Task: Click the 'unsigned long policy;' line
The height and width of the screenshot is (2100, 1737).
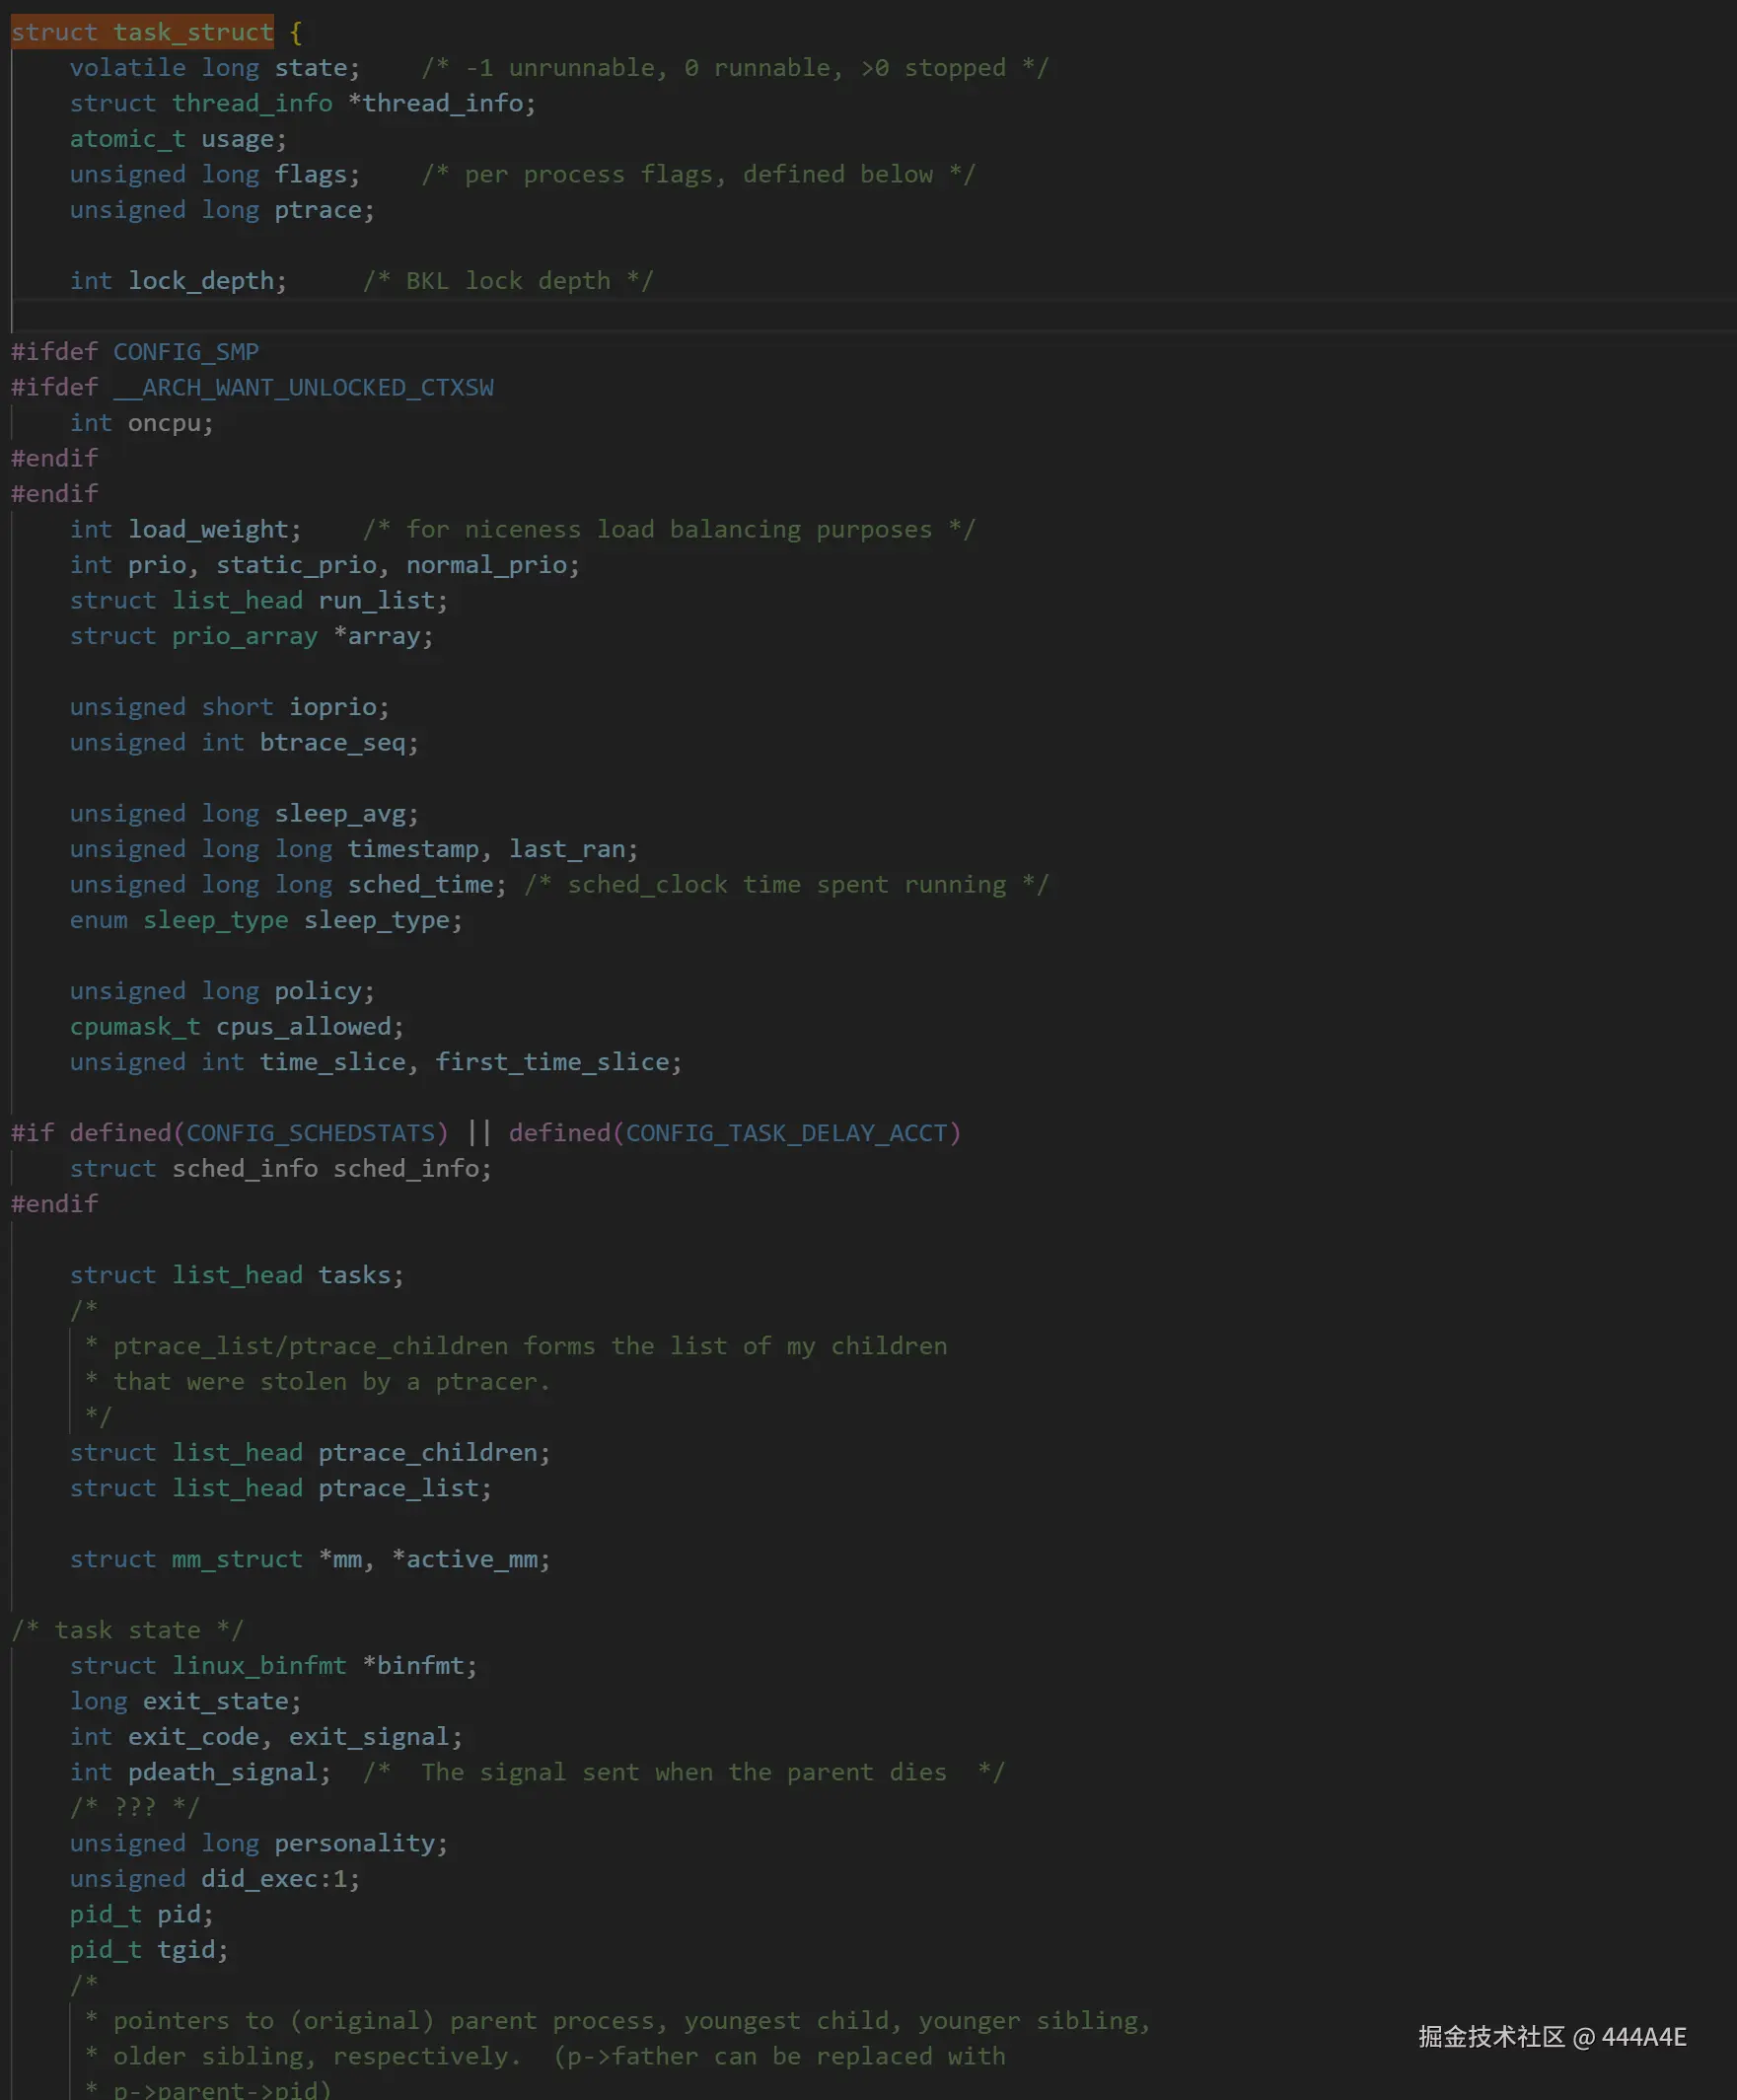Action: pos(222,991)
